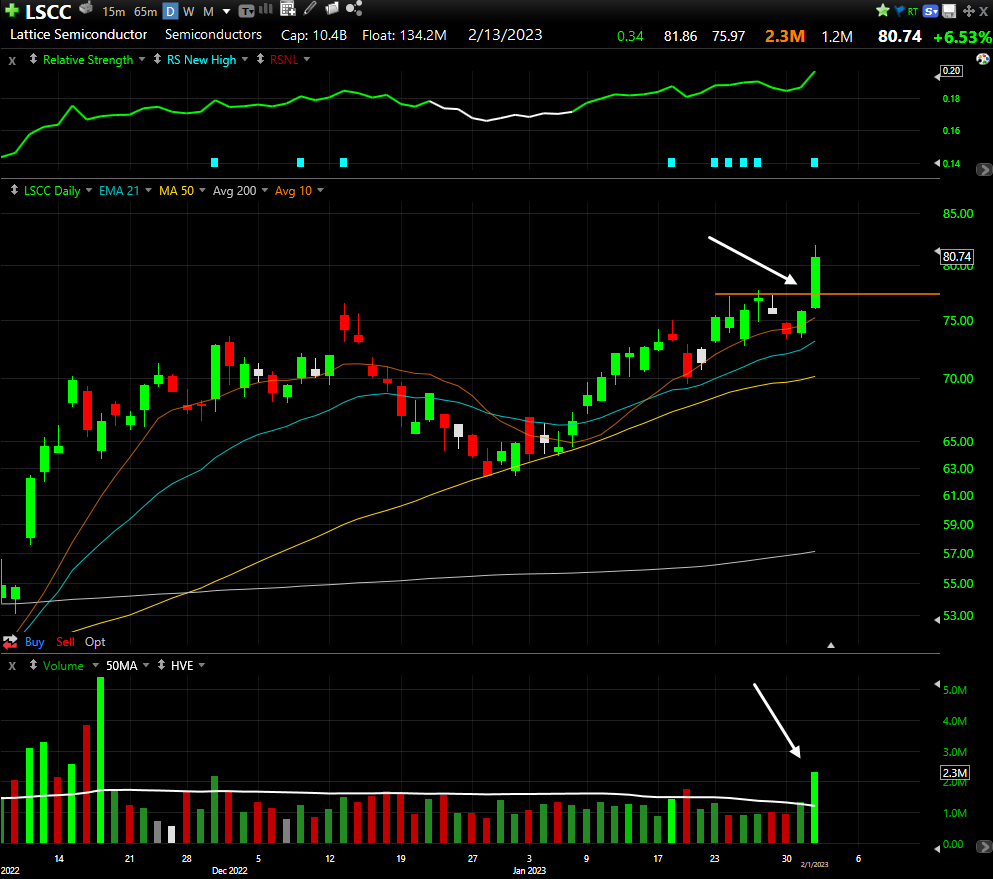Click the 2/13/2023 date text
The height and width of the screenshot is (879, 993).
click(505, 35)
